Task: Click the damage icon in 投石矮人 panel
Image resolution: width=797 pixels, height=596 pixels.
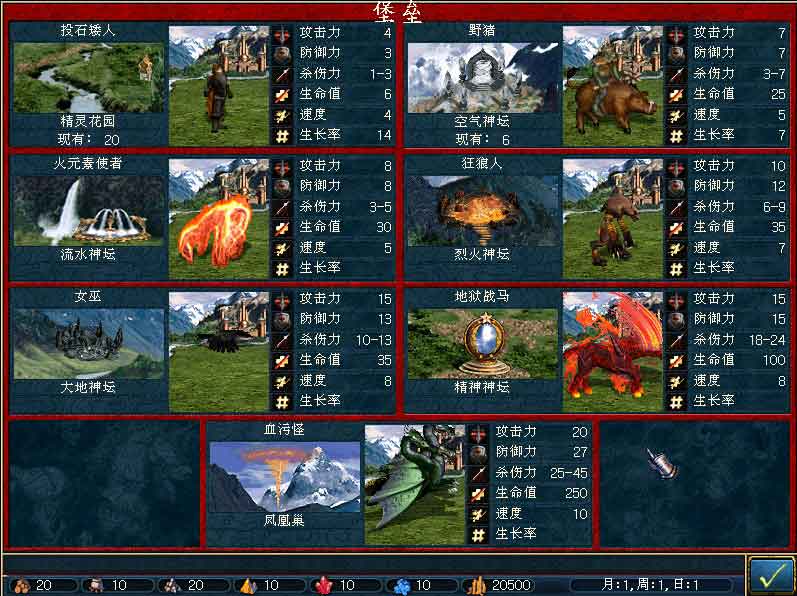Action: 282,75
